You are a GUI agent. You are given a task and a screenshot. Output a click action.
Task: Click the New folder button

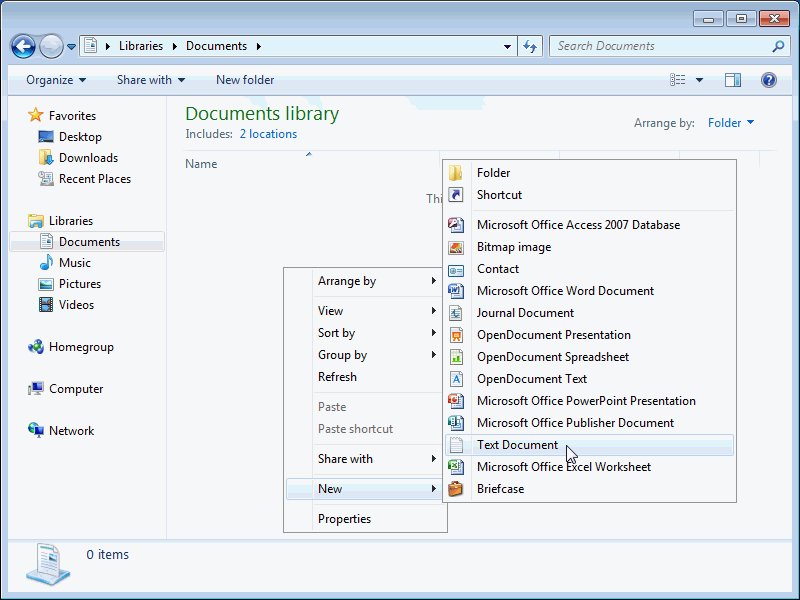(x=245, y=80)
